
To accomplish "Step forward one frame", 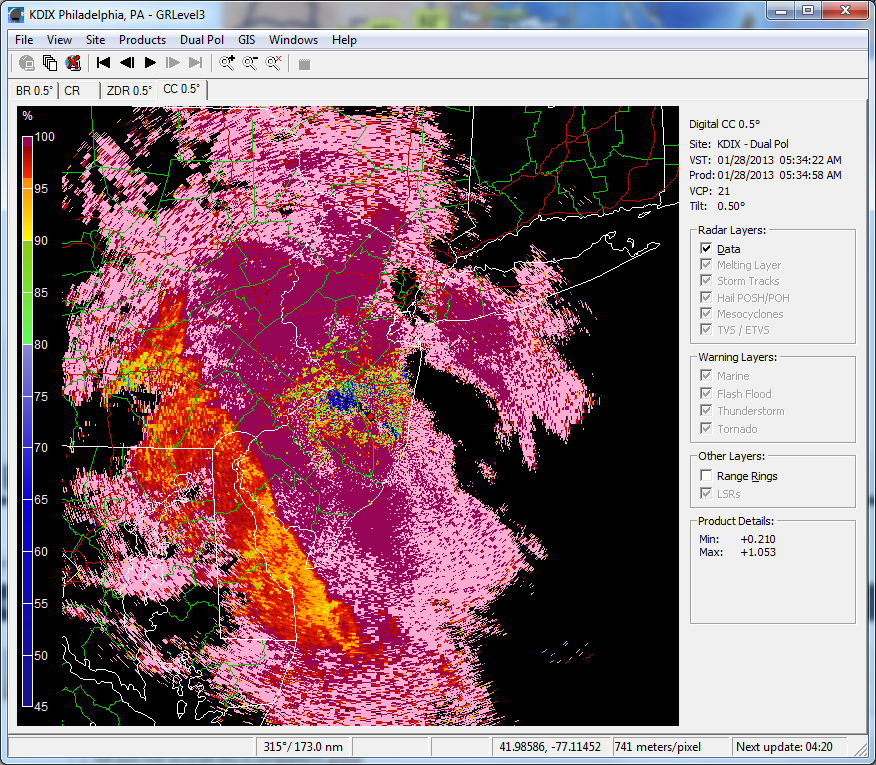I will [x=173, y=63].
